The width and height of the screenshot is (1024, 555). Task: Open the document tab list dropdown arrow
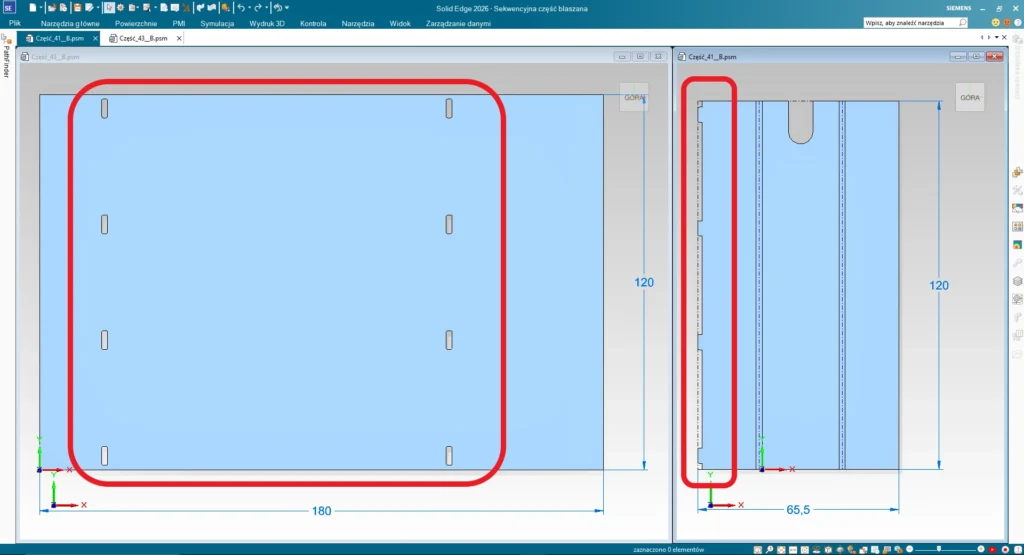click(x=996, y=37)
